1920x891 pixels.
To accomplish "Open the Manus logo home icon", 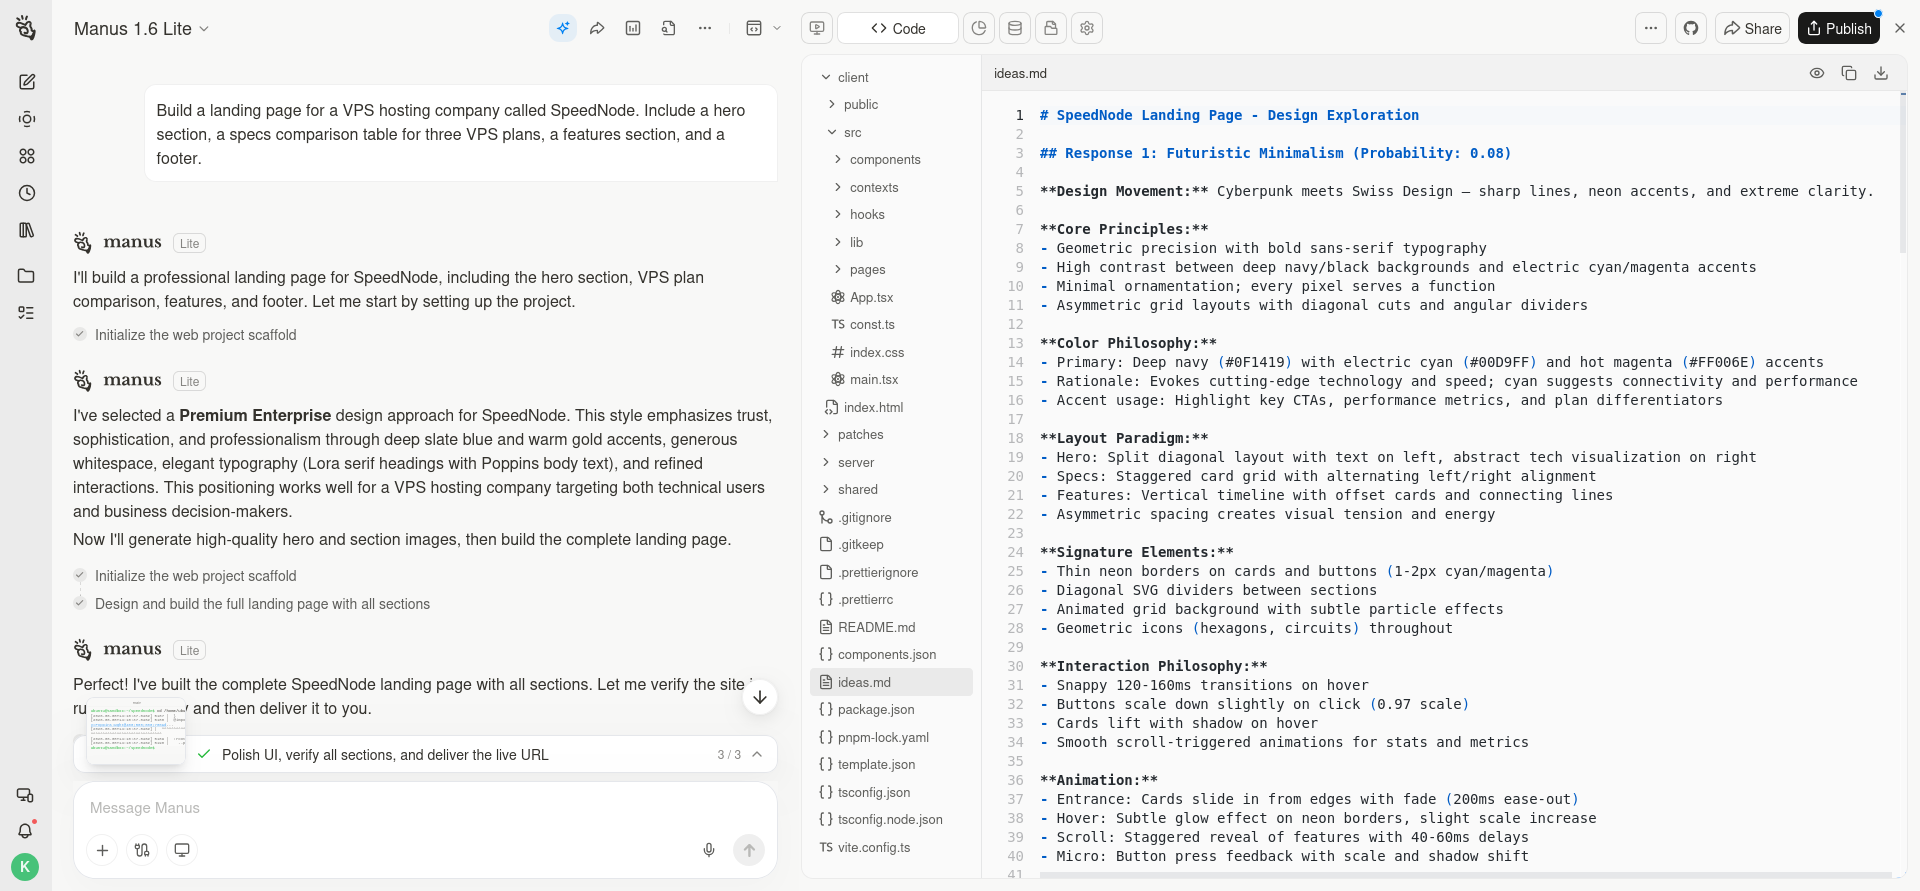I will click(26, 28).
